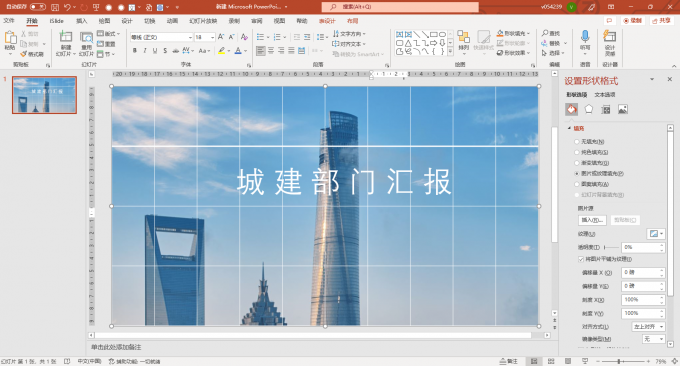This screenshot has width=680, height=366.
Task: Switch to the iSlide ribbon tab
Action: click(x=56, y=21)
